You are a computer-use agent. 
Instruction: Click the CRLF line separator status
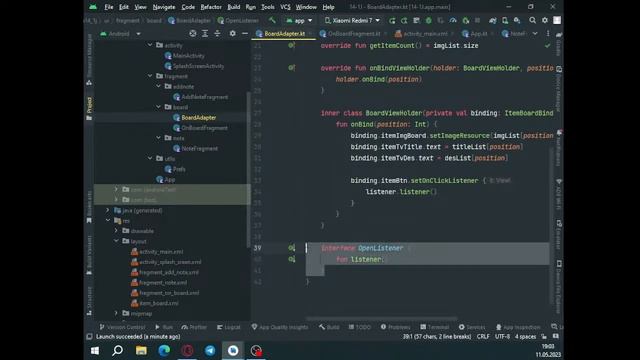coord(483,336)
